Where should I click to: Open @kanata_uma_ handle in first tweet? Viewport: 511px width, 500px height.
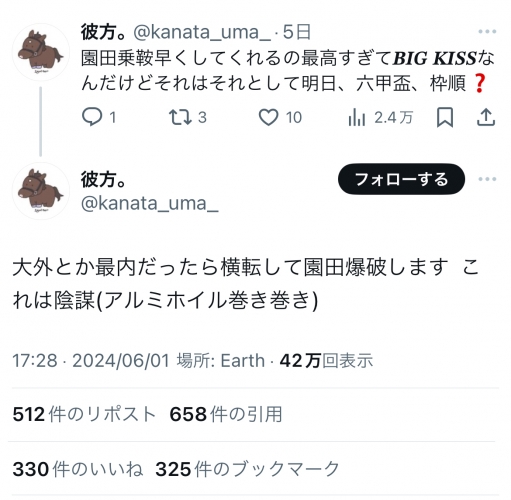(x=202, y=32)
